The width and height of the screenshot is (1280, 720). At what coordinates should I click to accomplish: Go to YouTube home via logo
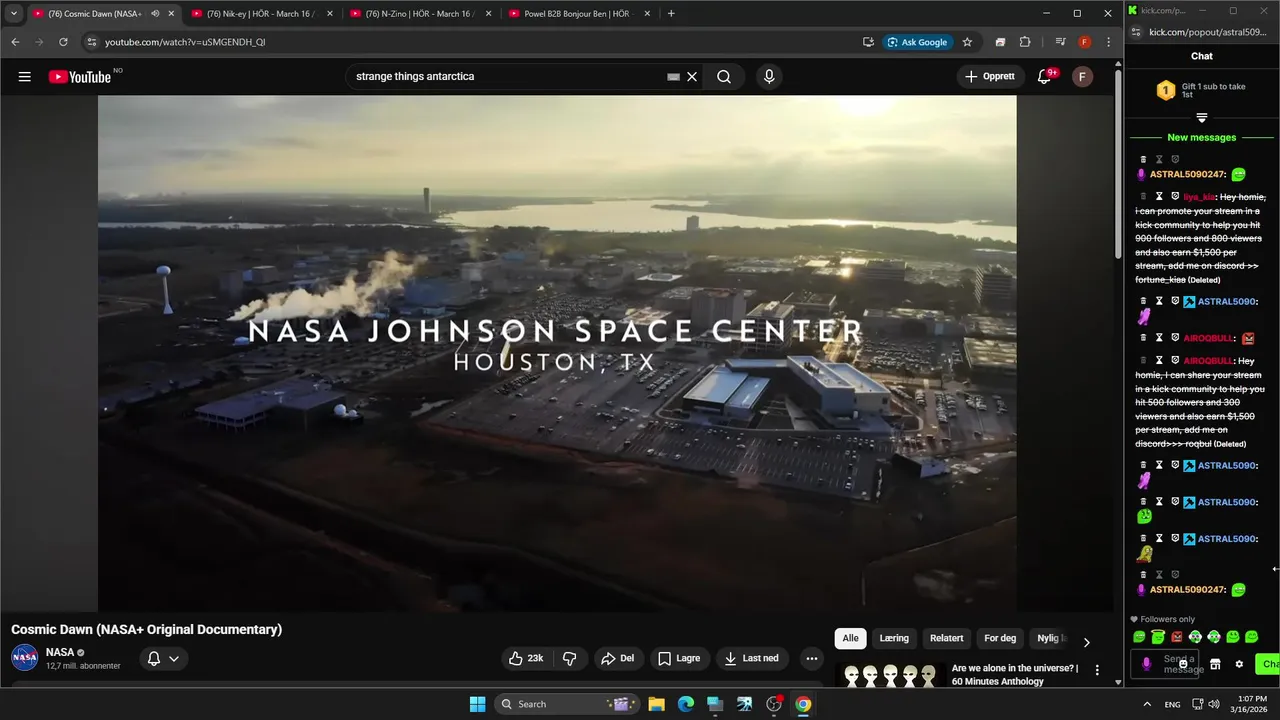point(80,77)
